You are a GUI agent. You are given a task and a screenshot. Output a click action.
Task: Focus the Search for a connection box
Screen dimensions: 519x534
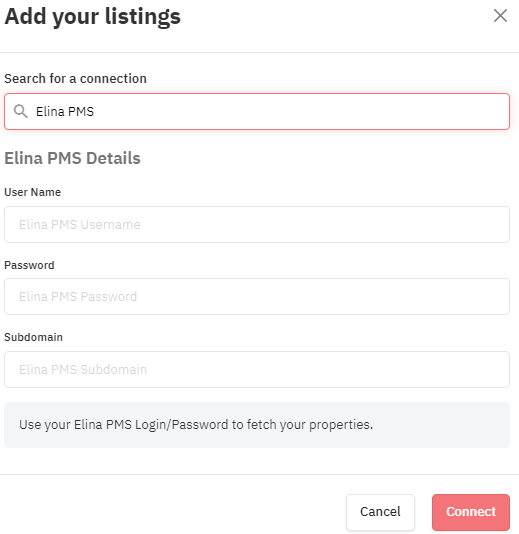[257, 111]
